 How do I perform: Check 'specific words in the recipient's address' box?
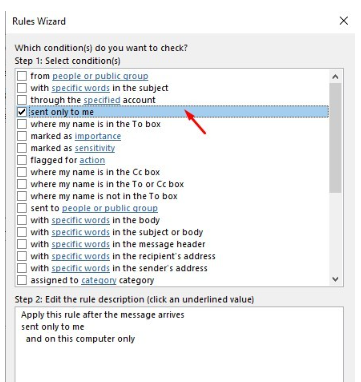(x=22, y=256)
